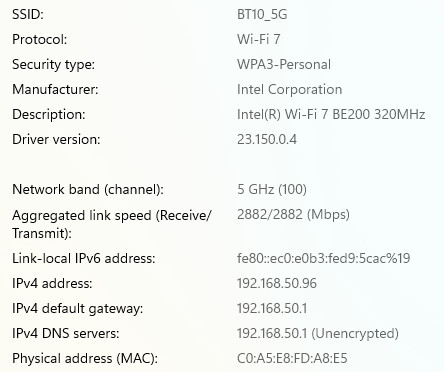This screenshot has width=444, height=372.
Task: Click the 5 GHz (100) network band value
Action: [x=272, y=189]
